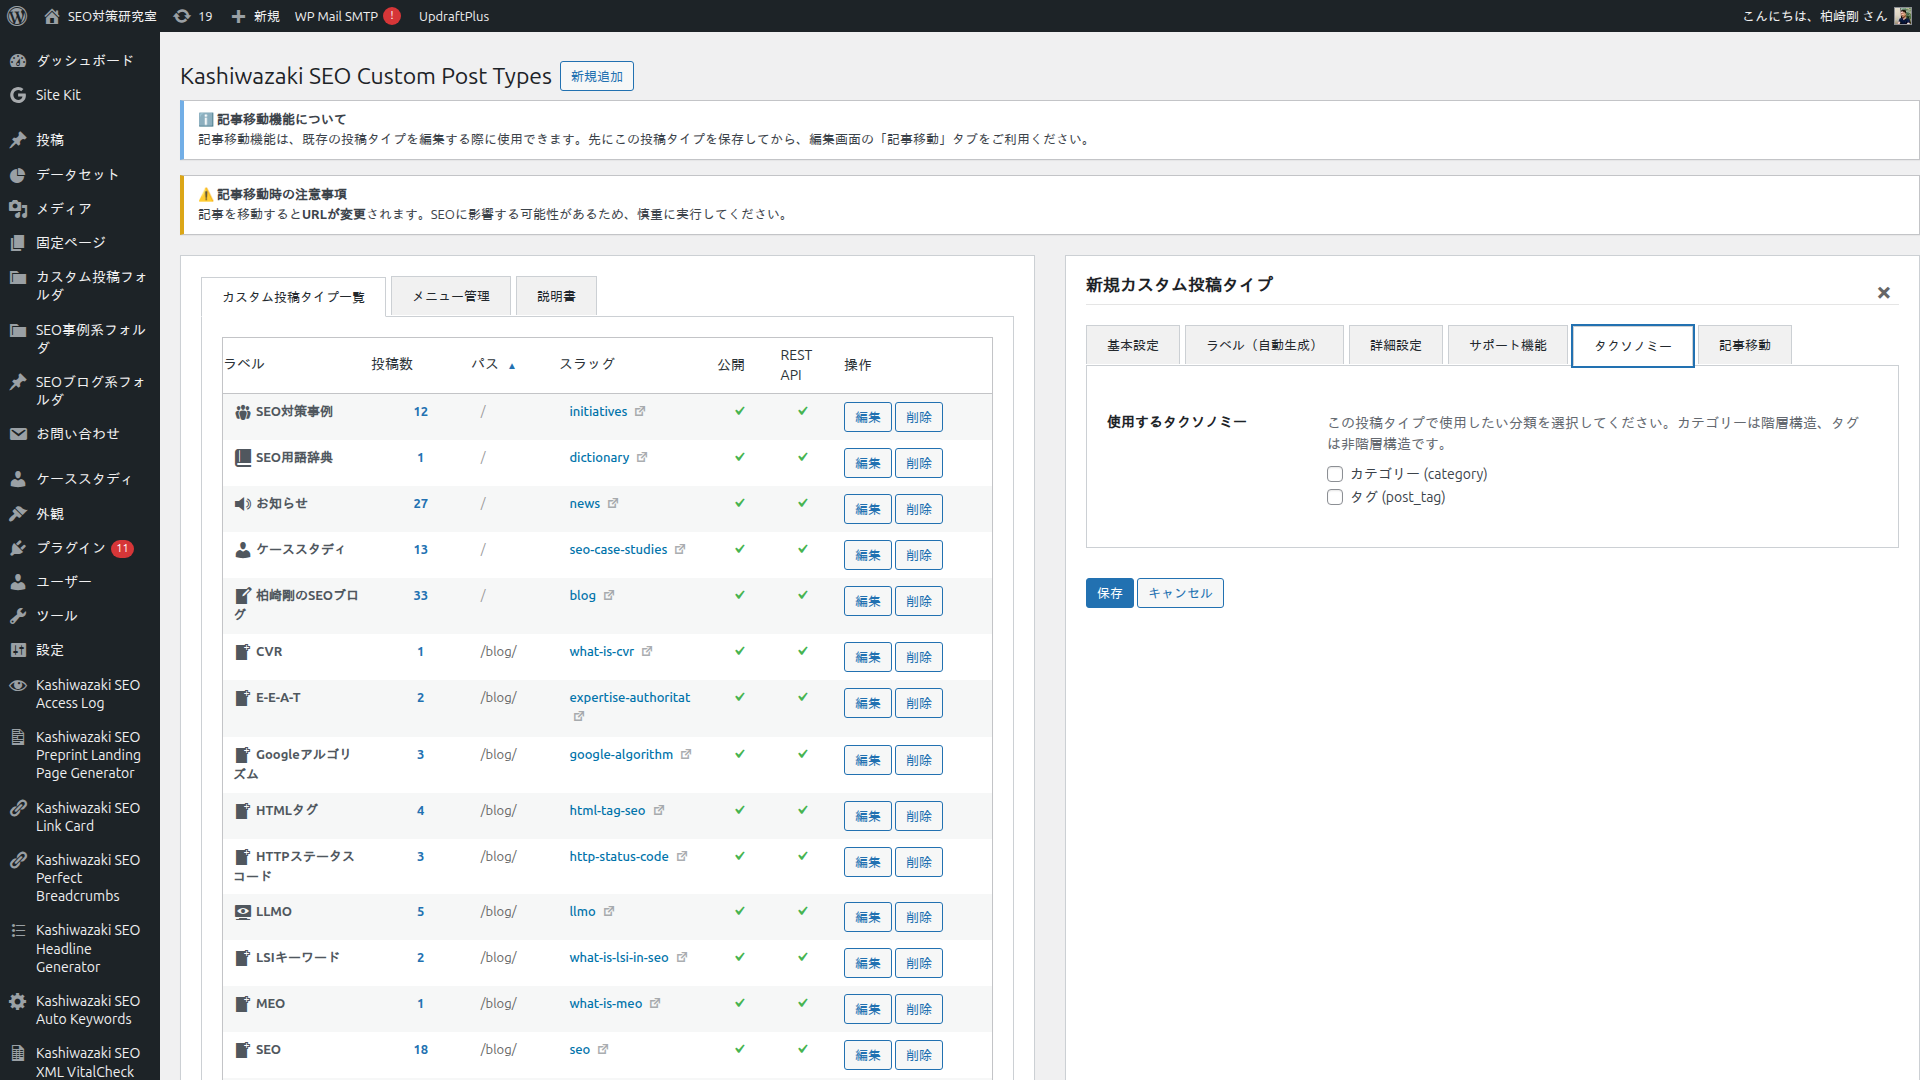Screen dimensions: 1920x1080
Task: Close the 新規カスタム投稿タイプ panel
Action: coord(1884,293)
